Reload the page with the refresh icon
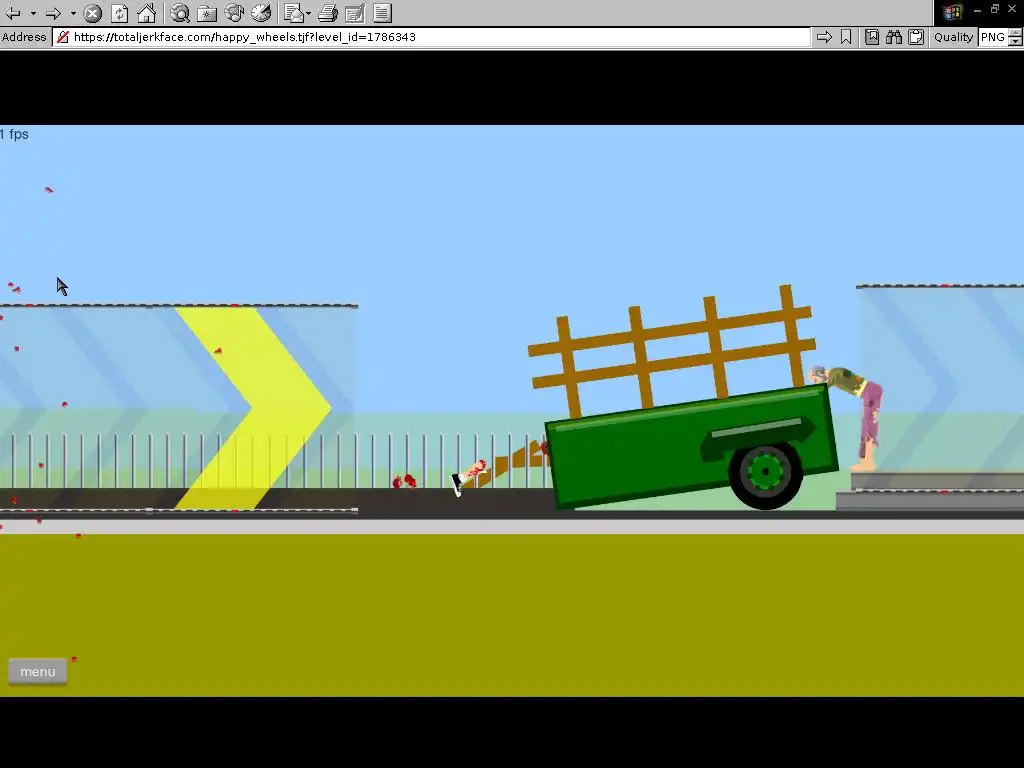 point(120,13)
